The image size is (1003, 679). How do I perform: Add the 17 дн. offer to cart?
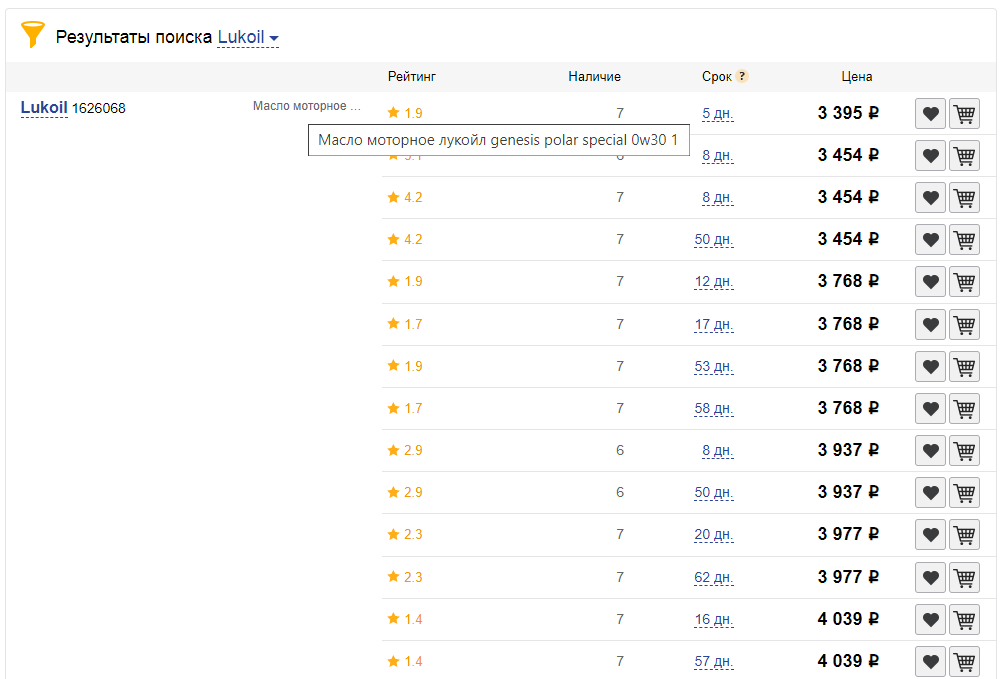965,324
